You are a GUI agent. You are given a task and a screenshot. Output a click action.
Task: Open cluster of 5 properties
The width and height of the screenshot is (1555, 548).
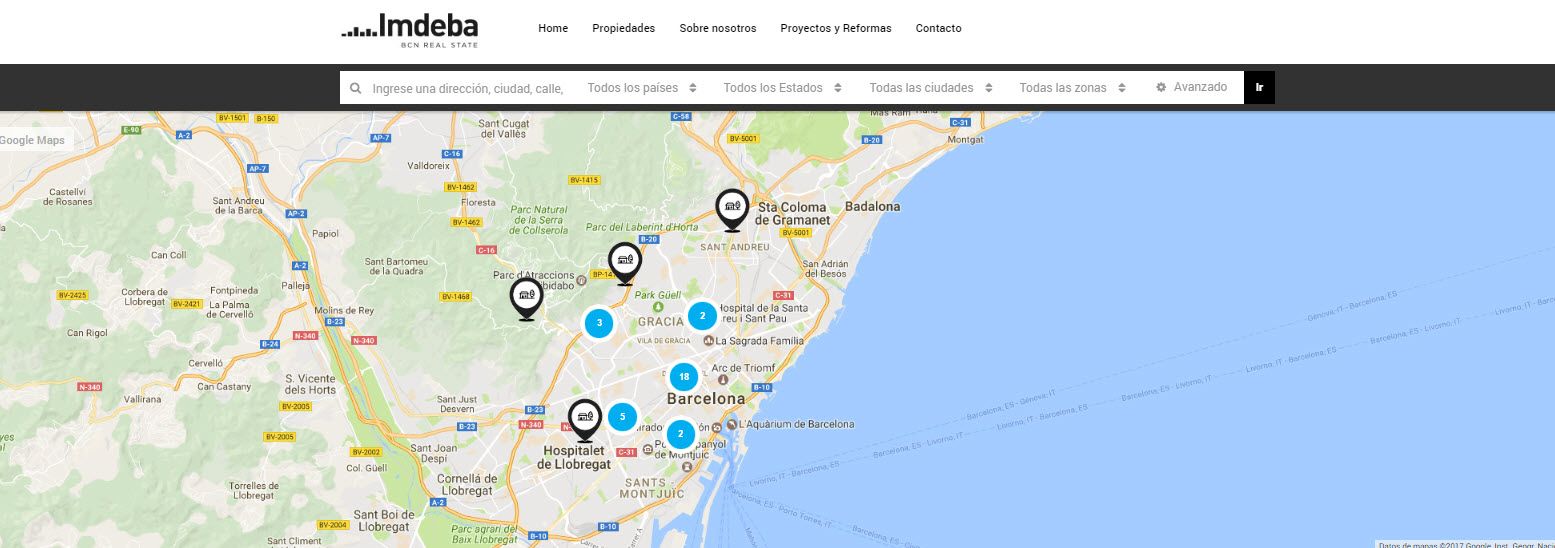[x=622, y=416]
